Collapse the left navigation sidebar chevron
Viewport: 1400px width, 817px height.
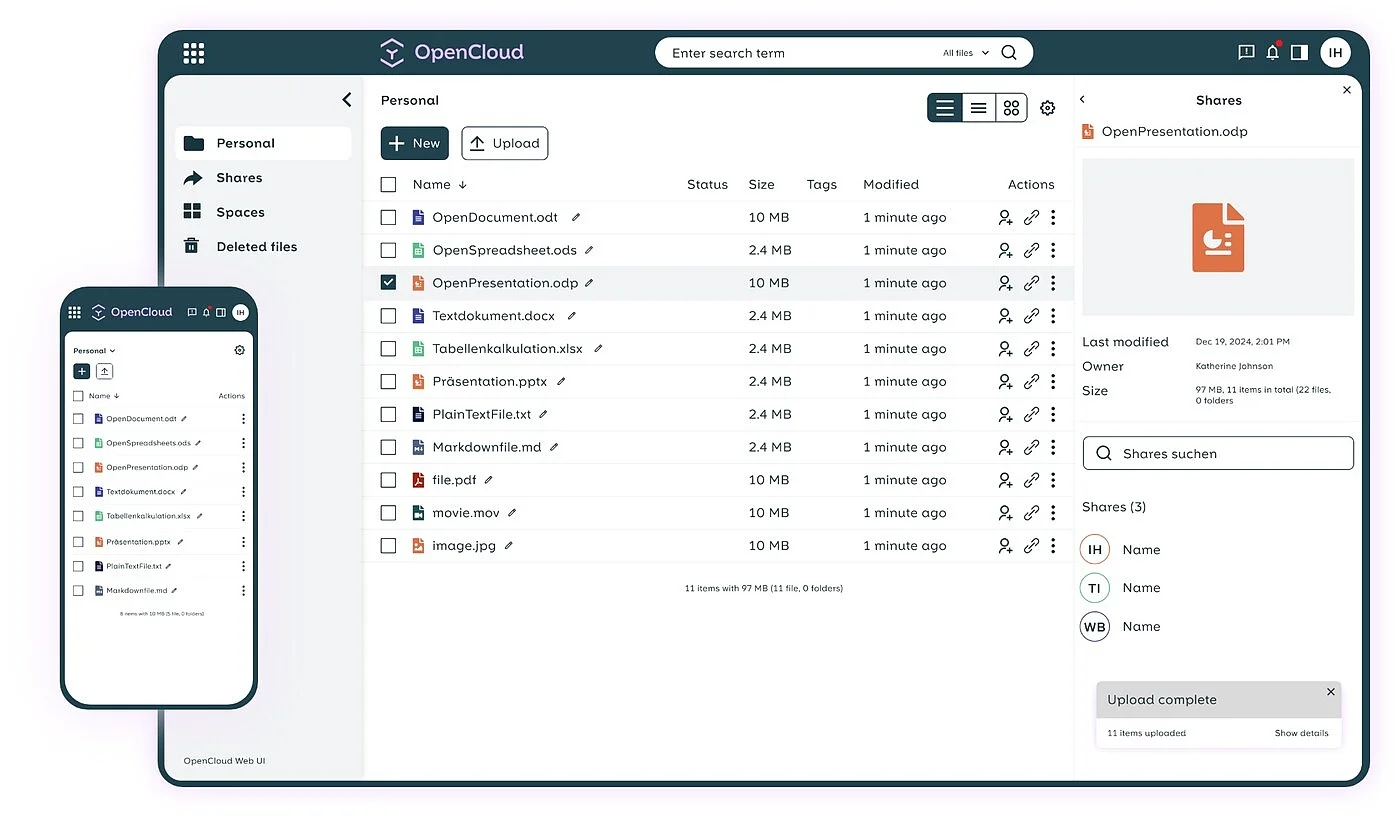(347, 100)
